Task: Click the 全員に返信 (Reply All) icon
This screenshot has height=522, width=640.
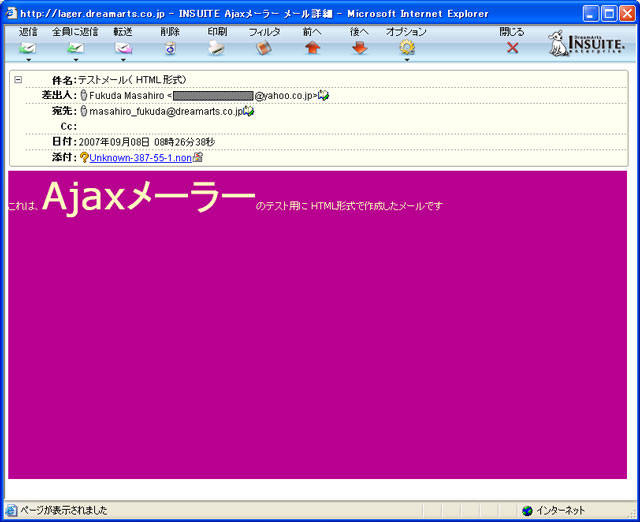Action: click(75, 47)
